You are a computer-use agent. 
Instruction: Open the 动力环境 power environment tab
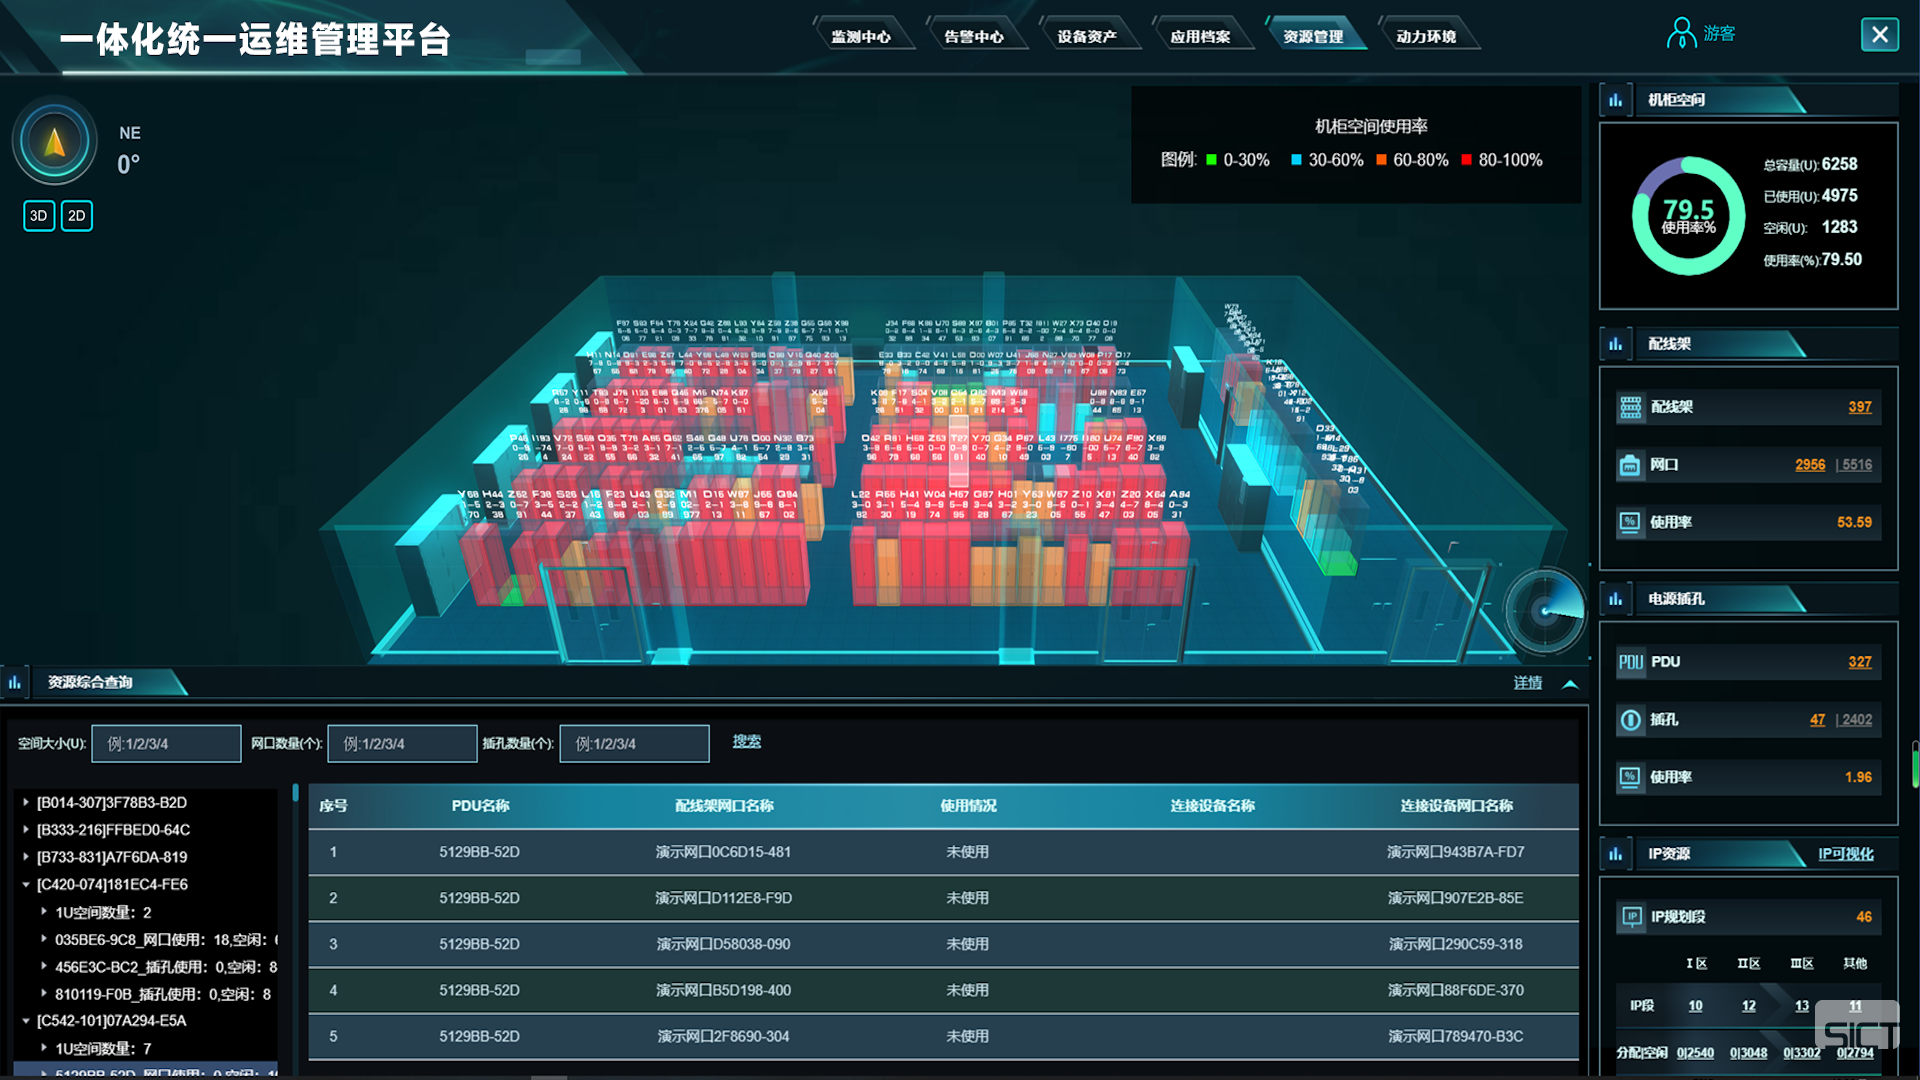tap(1425, 37)
